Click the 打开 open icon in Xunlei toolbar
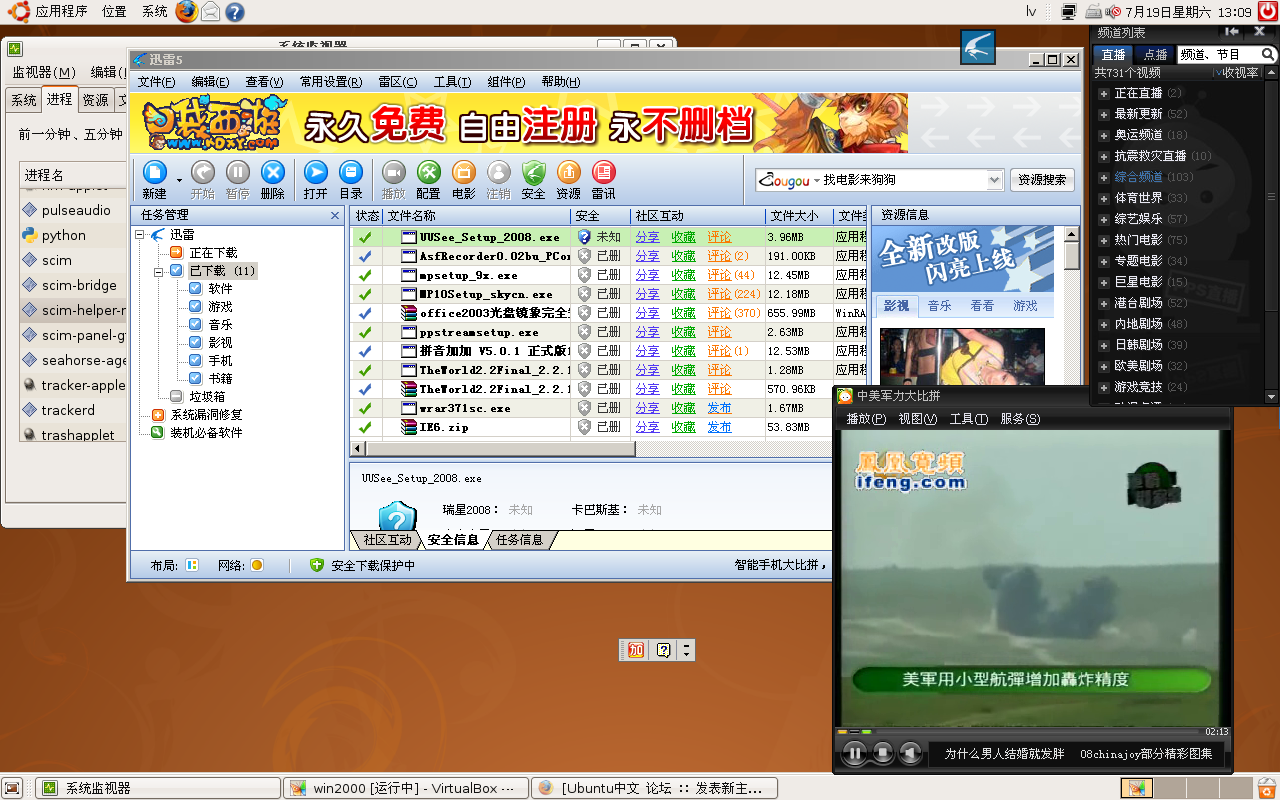Image resolution: width=1280 pixels, height=800 pixels. 316,172
